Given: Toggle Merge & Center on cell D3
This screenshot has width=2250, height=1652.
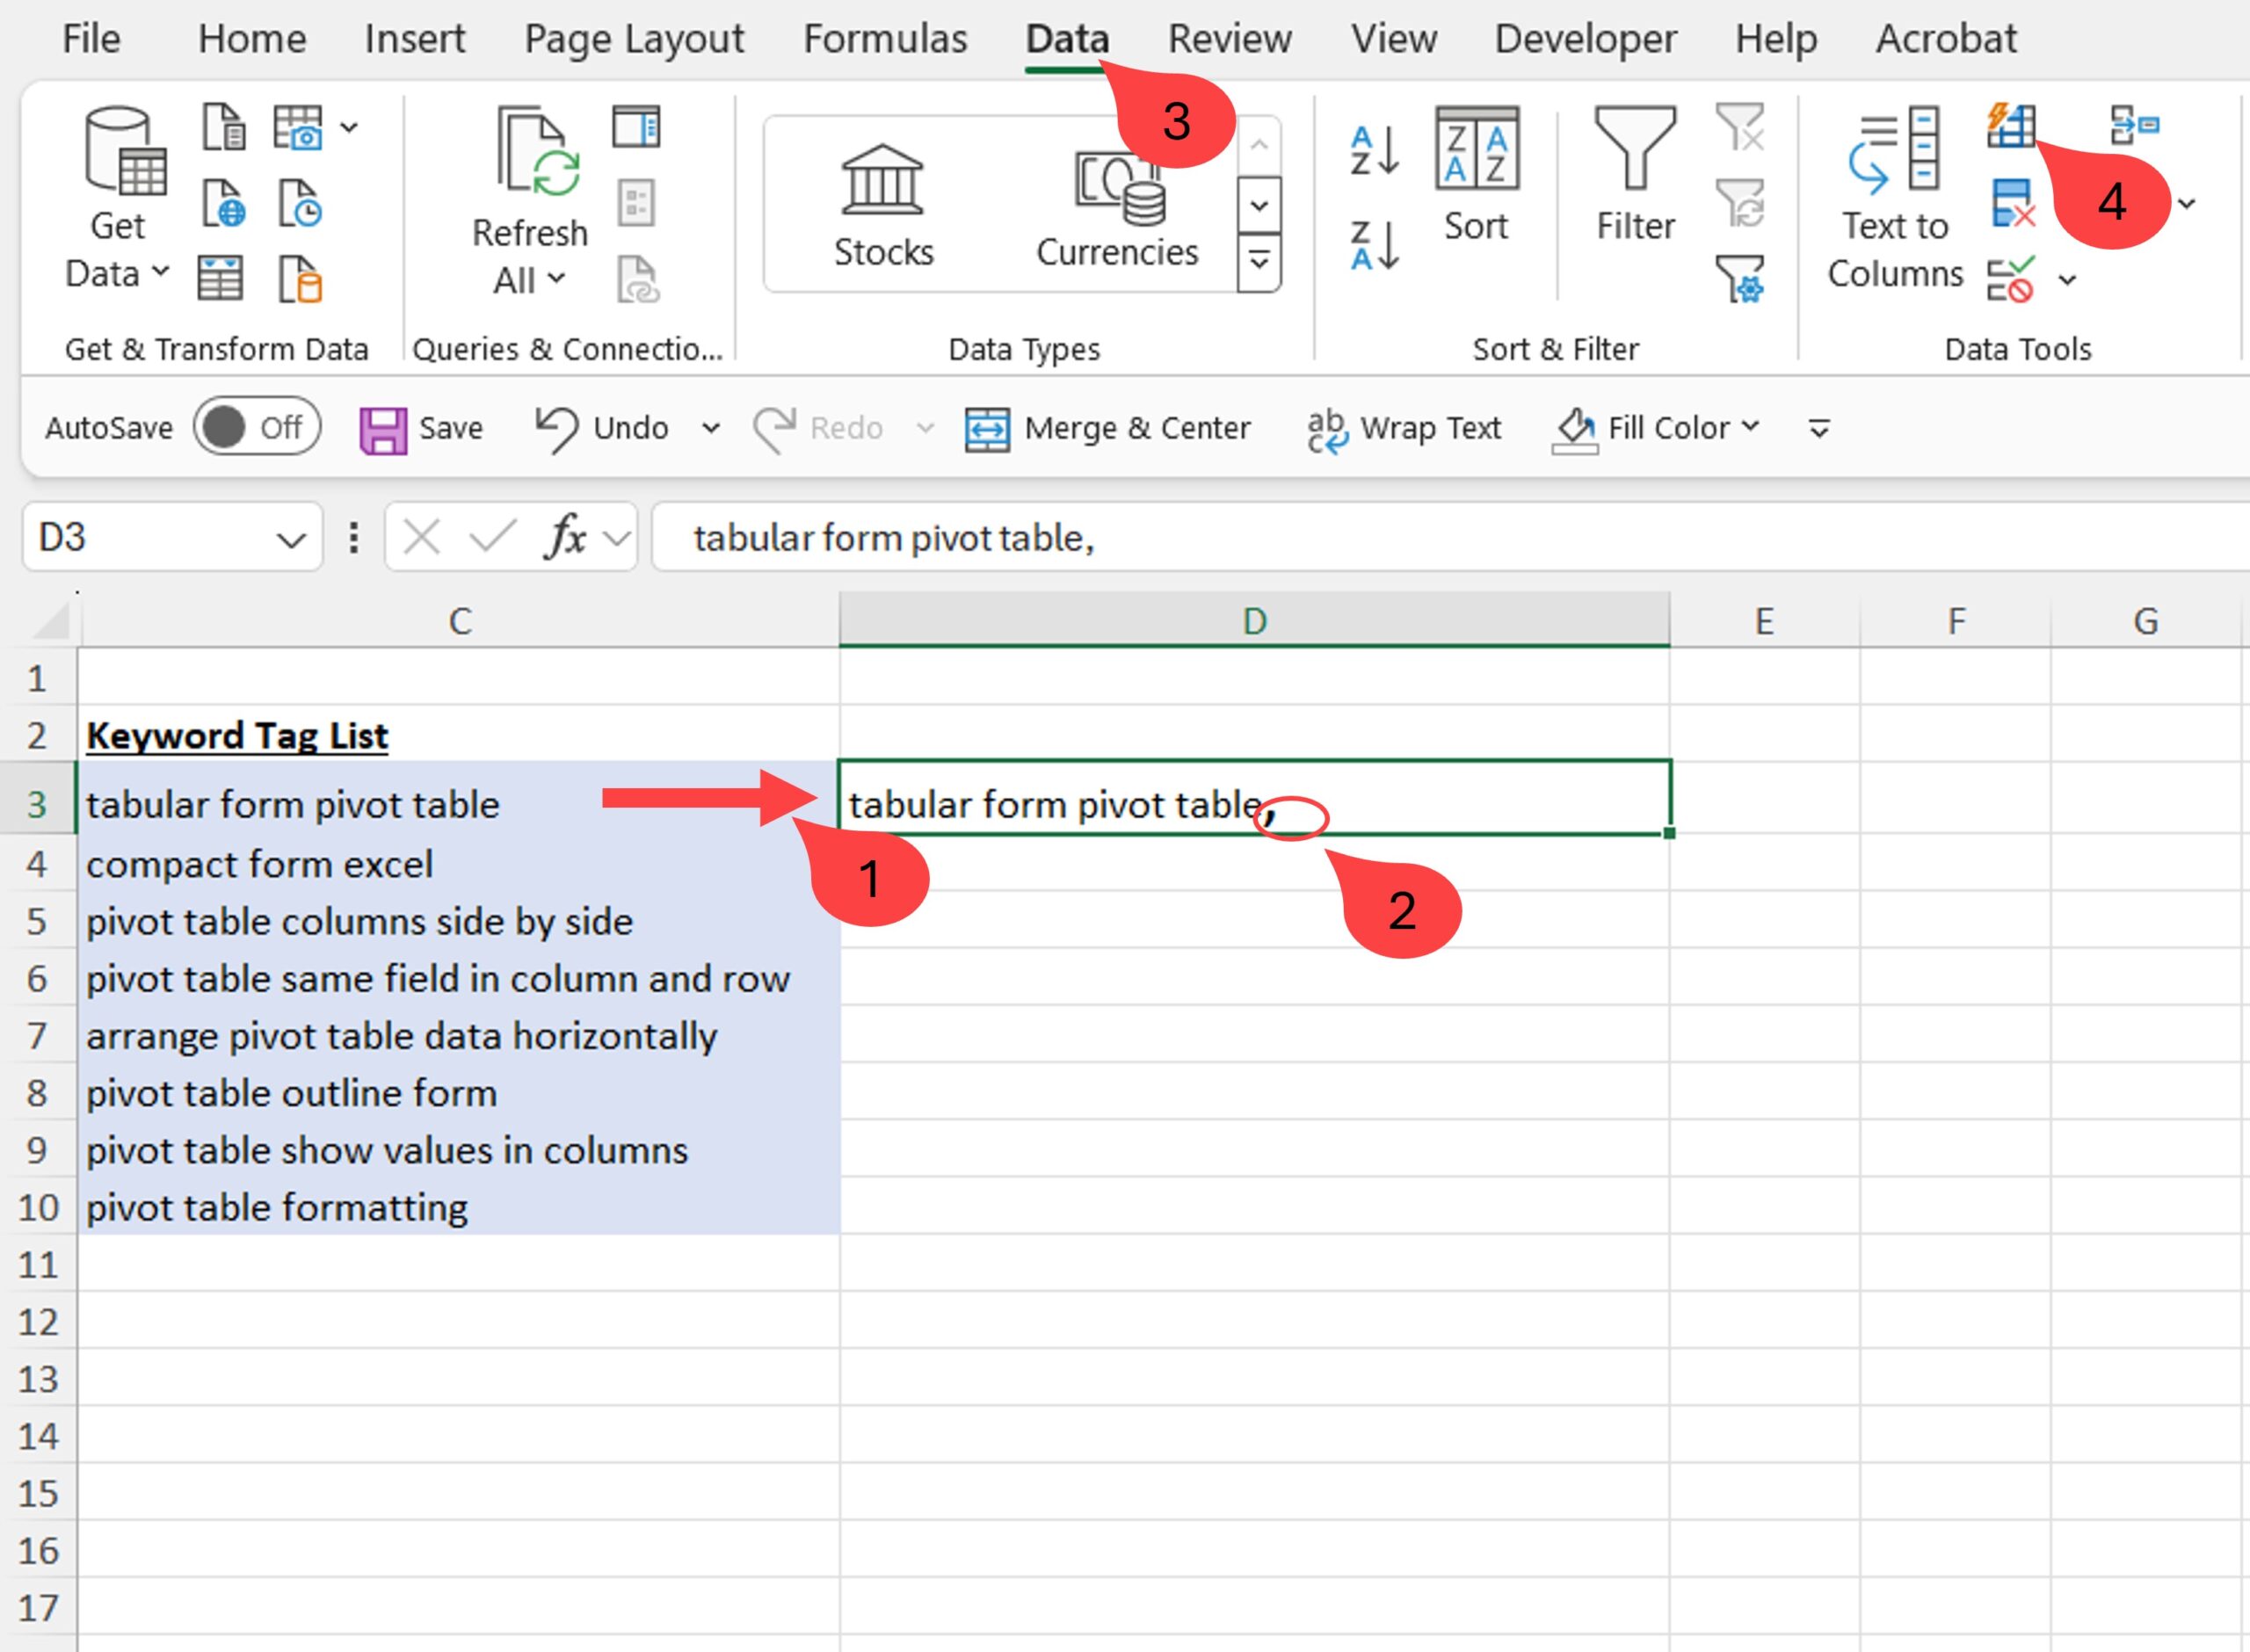Looking at the screenshot, I should pyautogui.click(x=1110, y=427).
